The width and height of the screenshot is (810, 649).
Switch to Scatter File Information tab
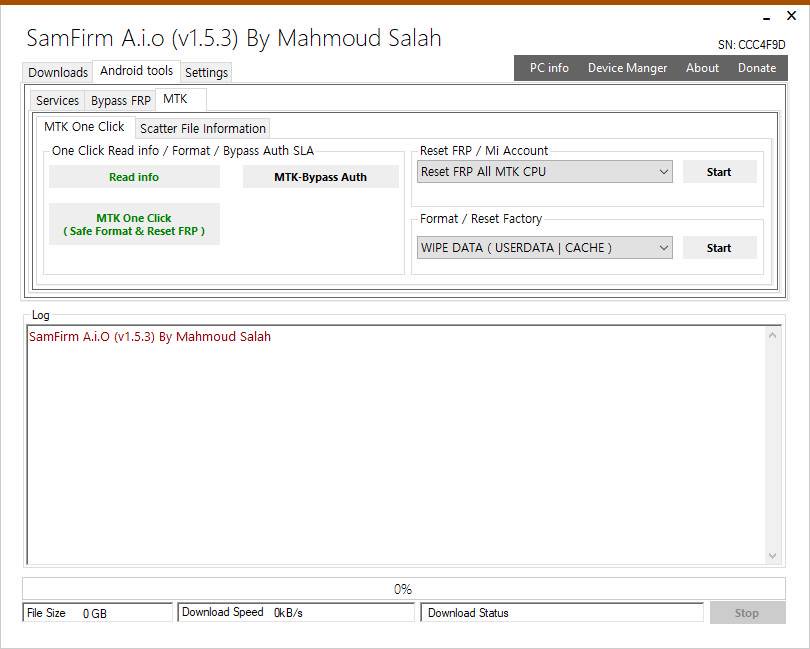(203, 128)
